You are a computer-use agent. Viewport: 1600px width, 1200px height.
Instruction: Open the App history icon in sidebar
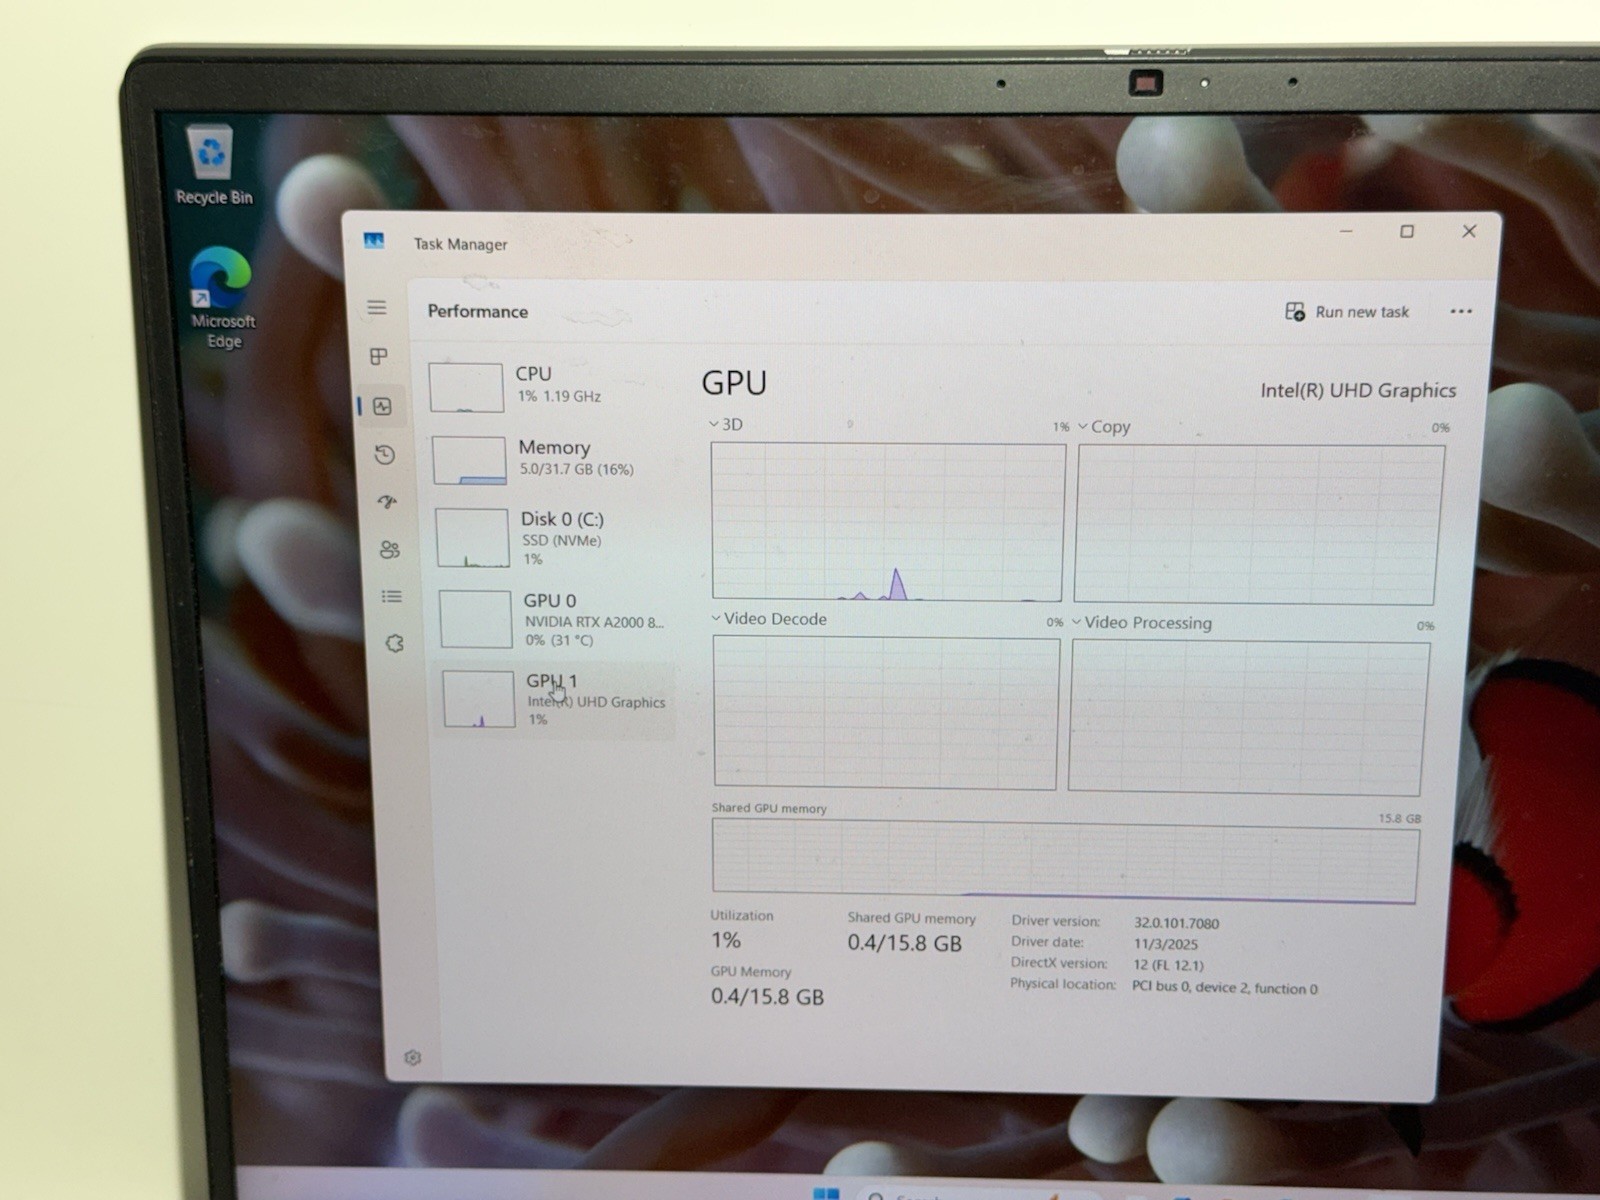[x=385, y=455]
